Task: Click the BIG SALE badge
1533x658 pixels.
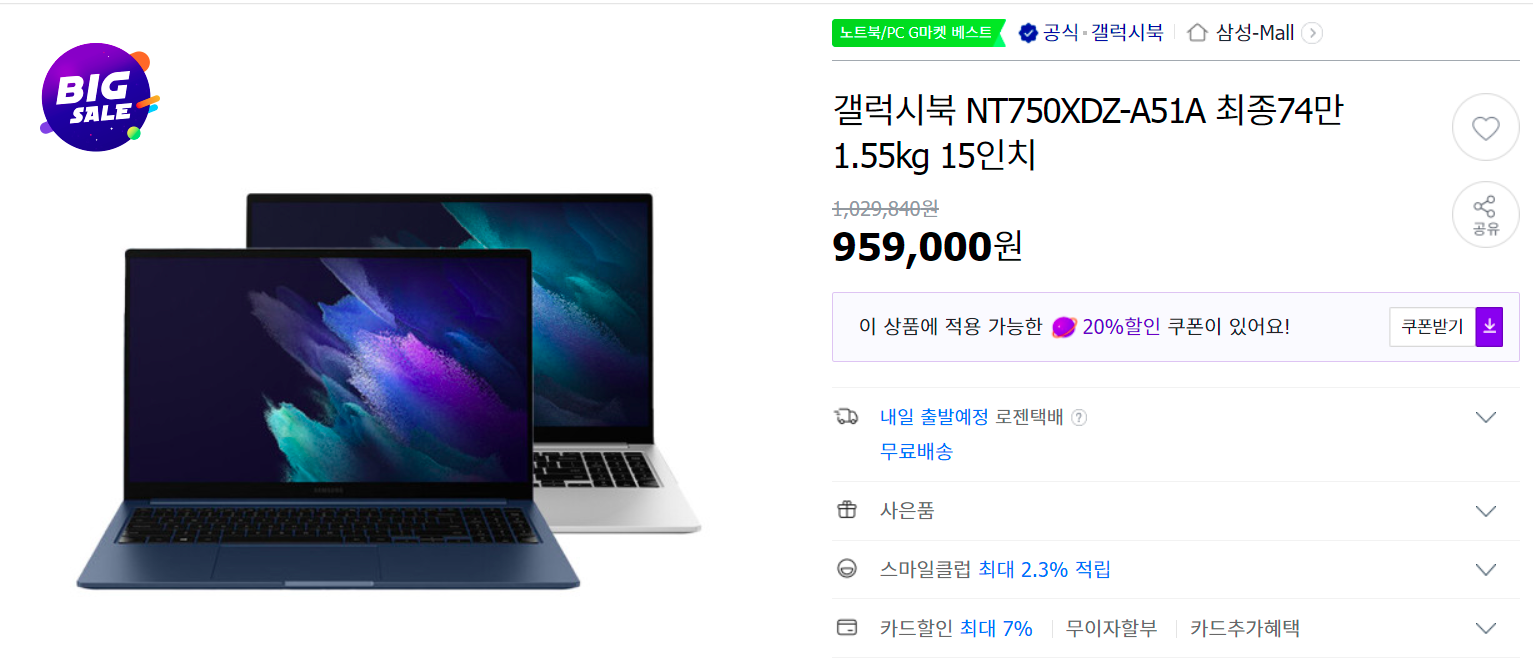Action: point(97,98)
